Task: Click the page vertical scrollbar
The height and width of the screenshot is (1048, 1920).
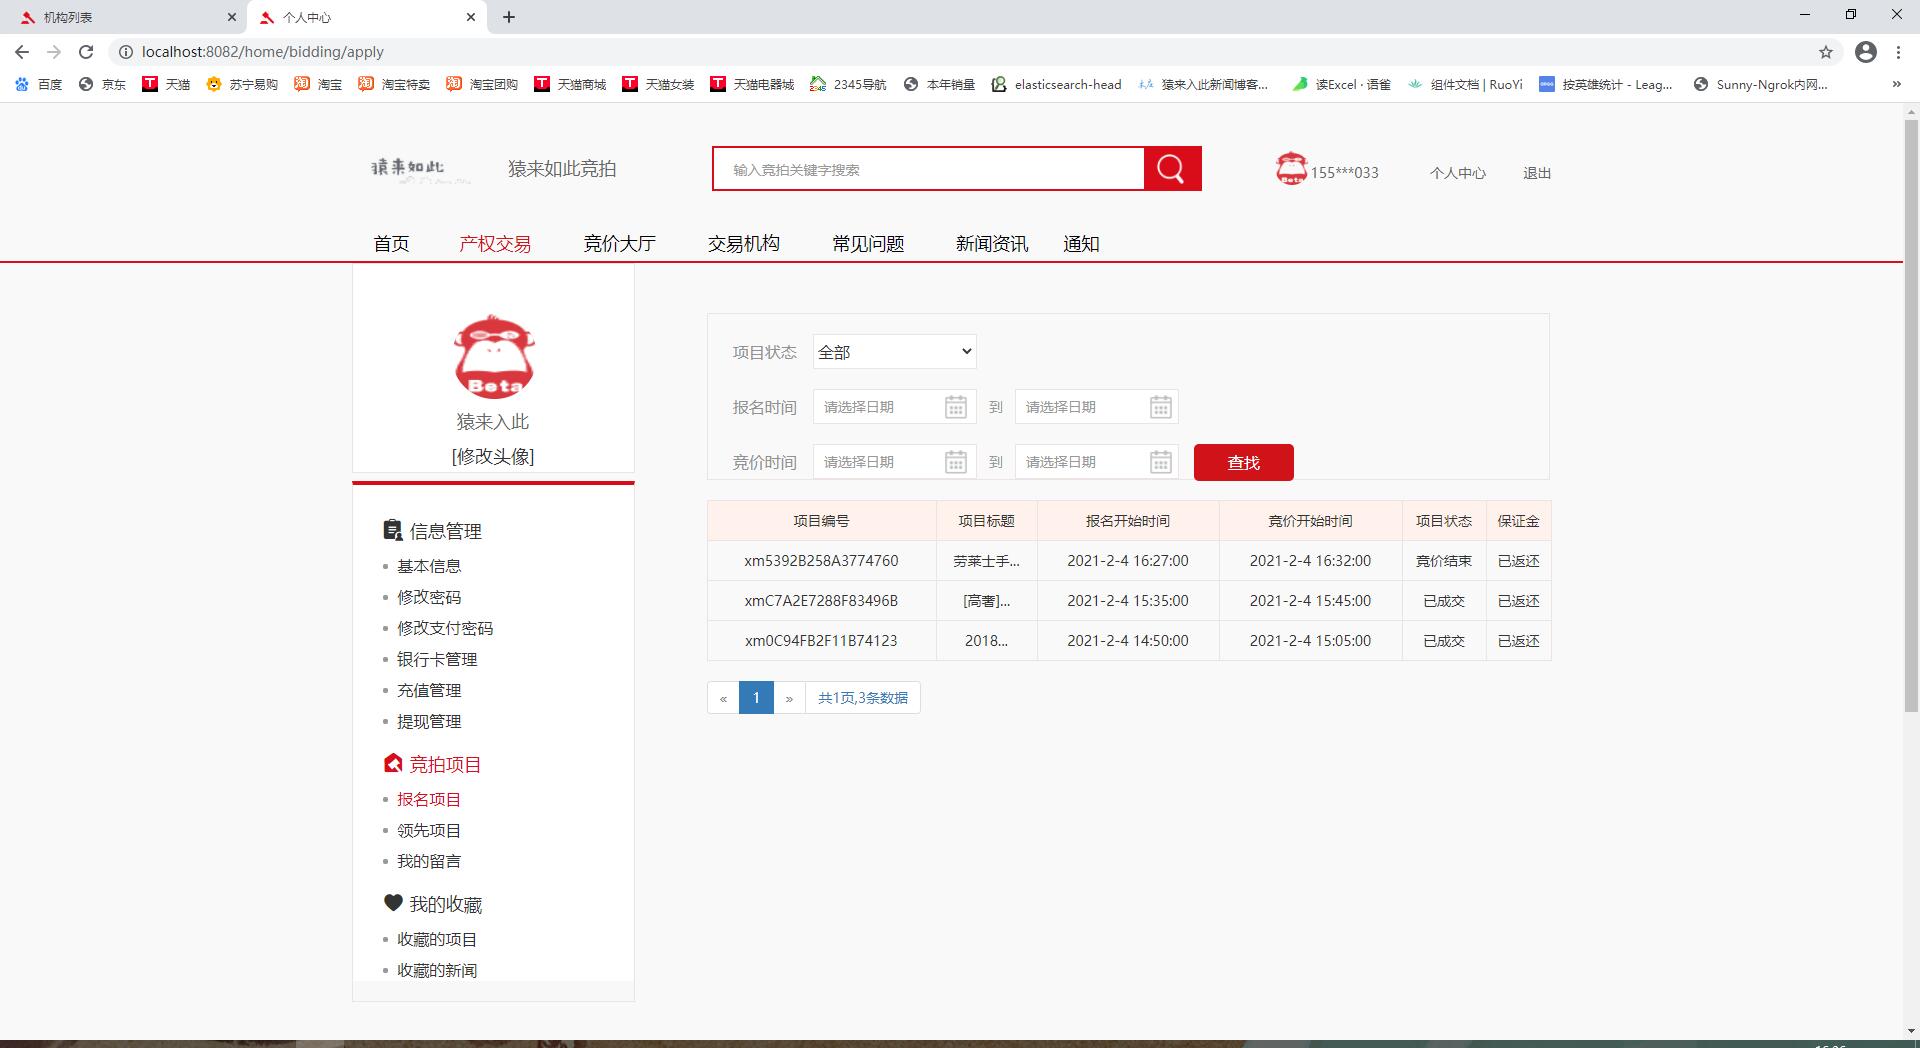Action: (x=1911, y=415)
